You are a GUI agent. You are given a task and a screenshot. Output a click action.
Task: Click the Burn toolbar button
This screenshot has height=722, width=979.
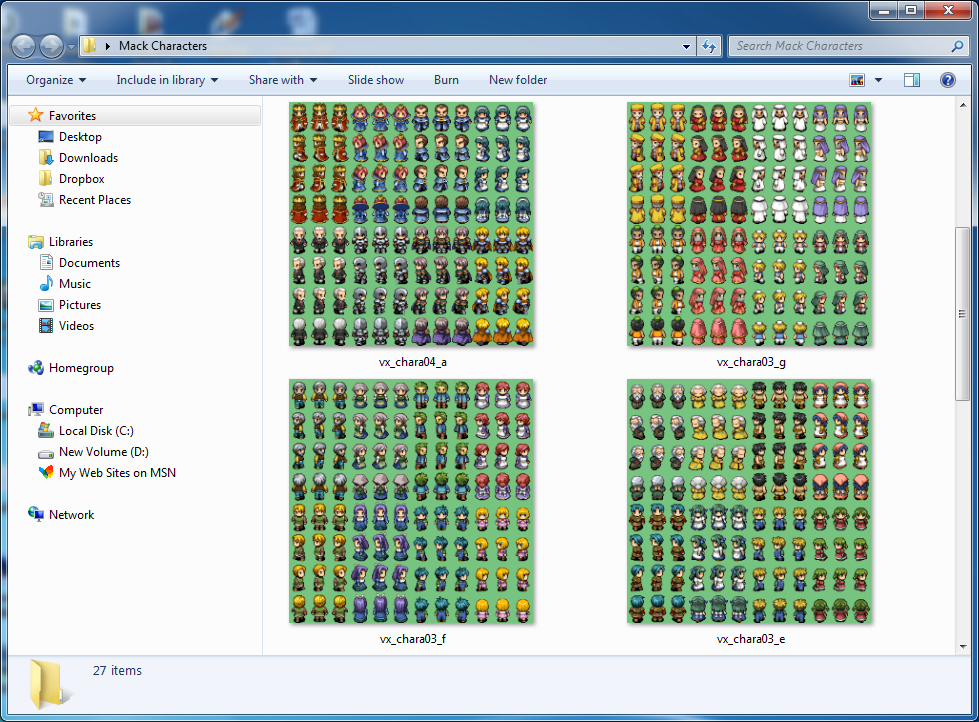point(446,80)
